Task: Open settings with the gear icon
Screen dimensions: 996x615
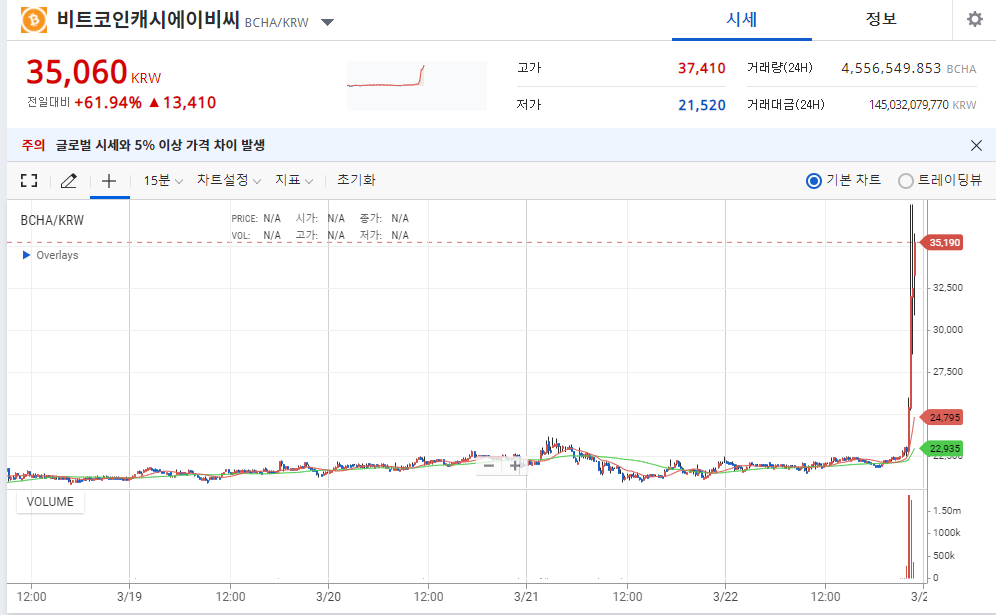Action: [x=974, y=20]
